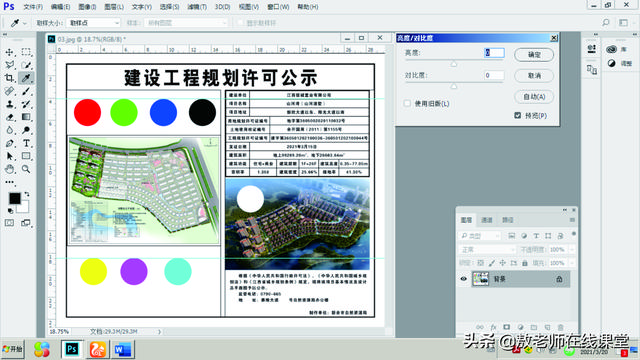Switch to the 通道 tab
Viewport: 640px width, 360px height.
point(487,220)
